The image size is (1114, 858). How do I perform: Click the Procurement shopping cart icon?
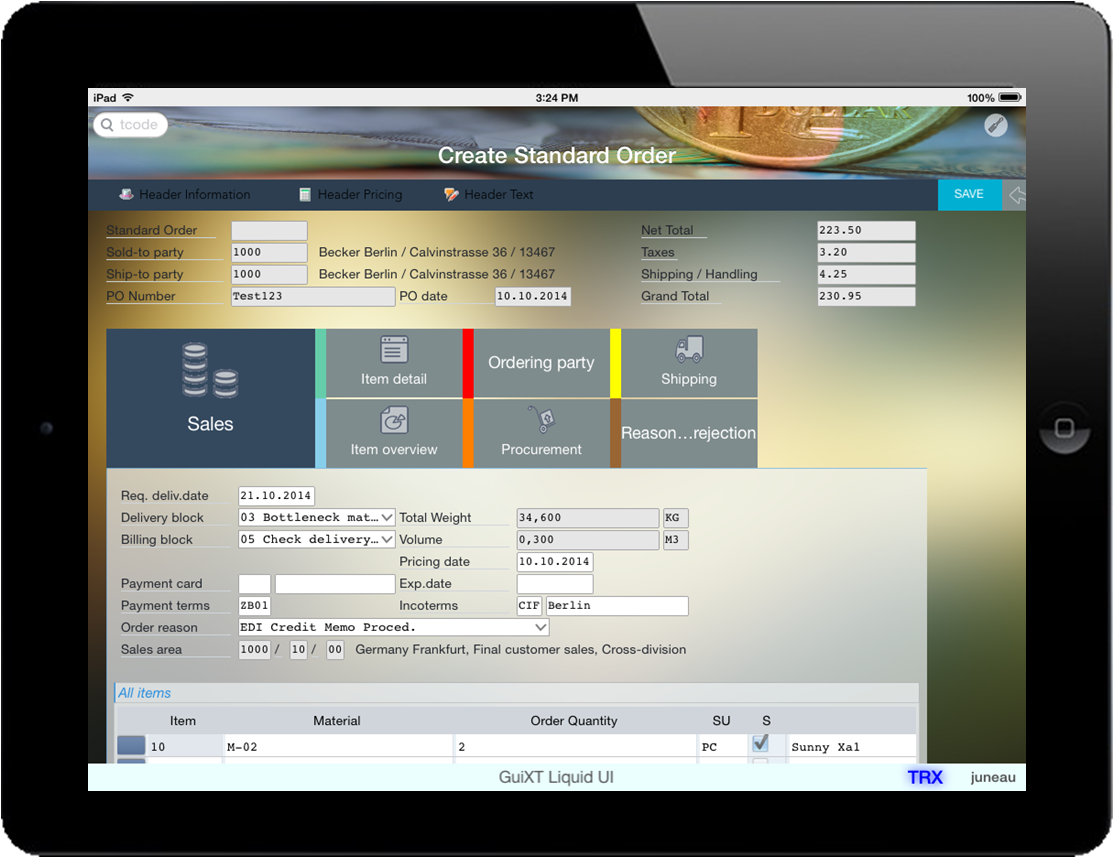541,421
